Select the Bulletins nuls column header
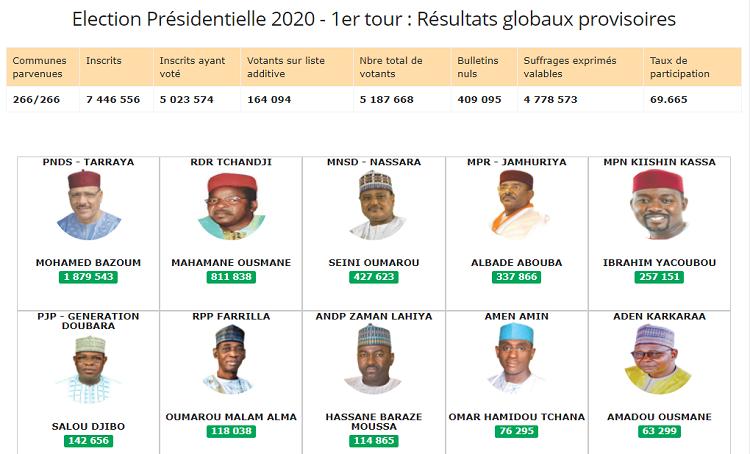Image resolution: width=750 pixels, height=454 pixels. [x=484, y=67]
